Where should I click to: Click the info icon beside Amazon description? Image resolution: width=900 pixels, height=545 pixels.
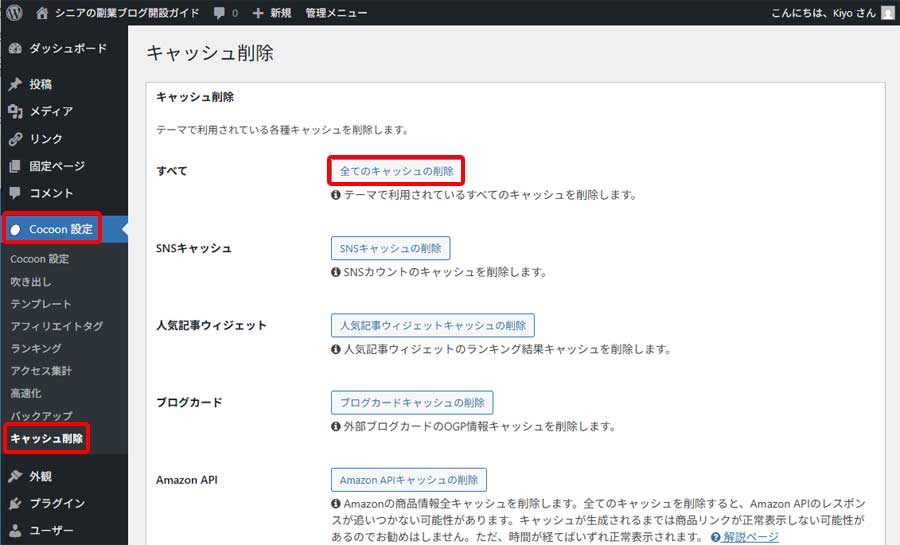(336, 504)
